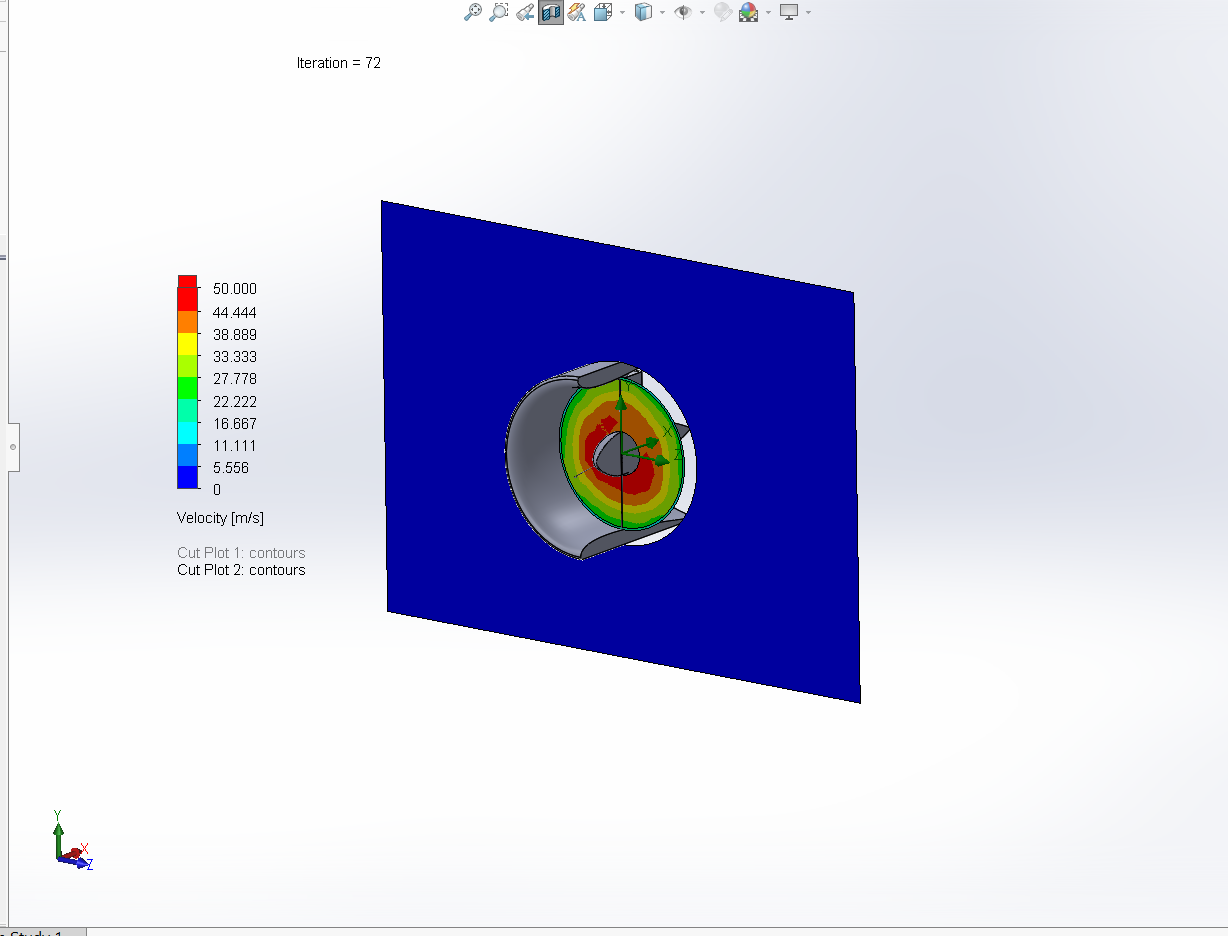1228x936 pixels.
Task: Click the cyan legend swatch near 16.667
Action: click(x=187, y=433)
